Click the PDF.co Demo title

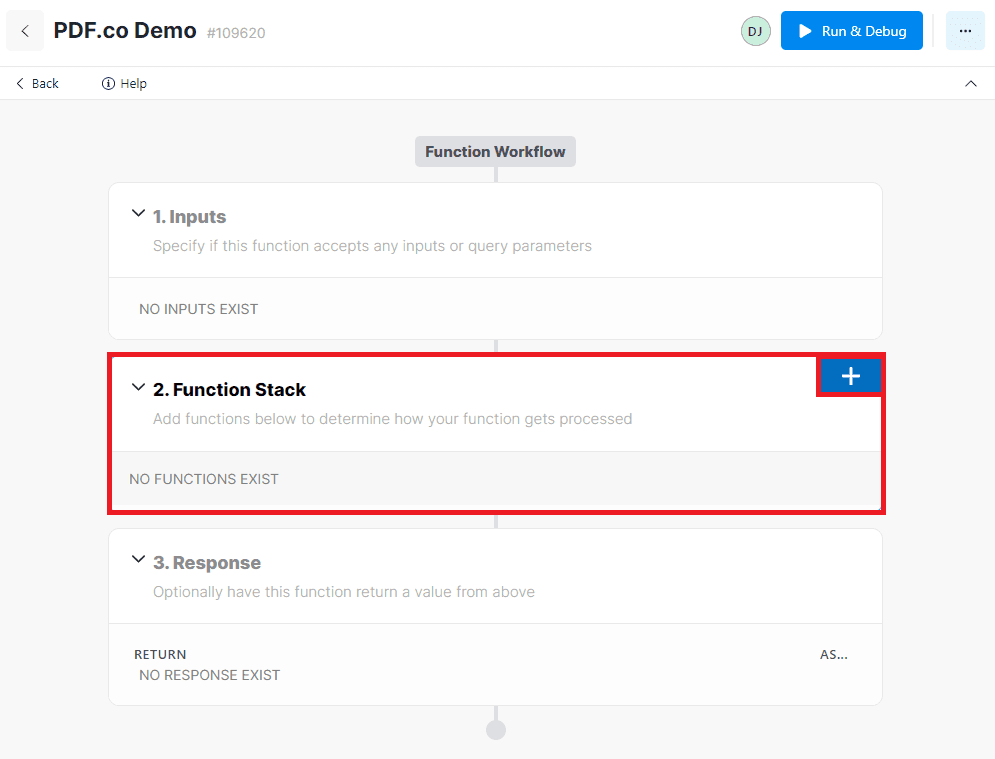[x=125, y=31]
